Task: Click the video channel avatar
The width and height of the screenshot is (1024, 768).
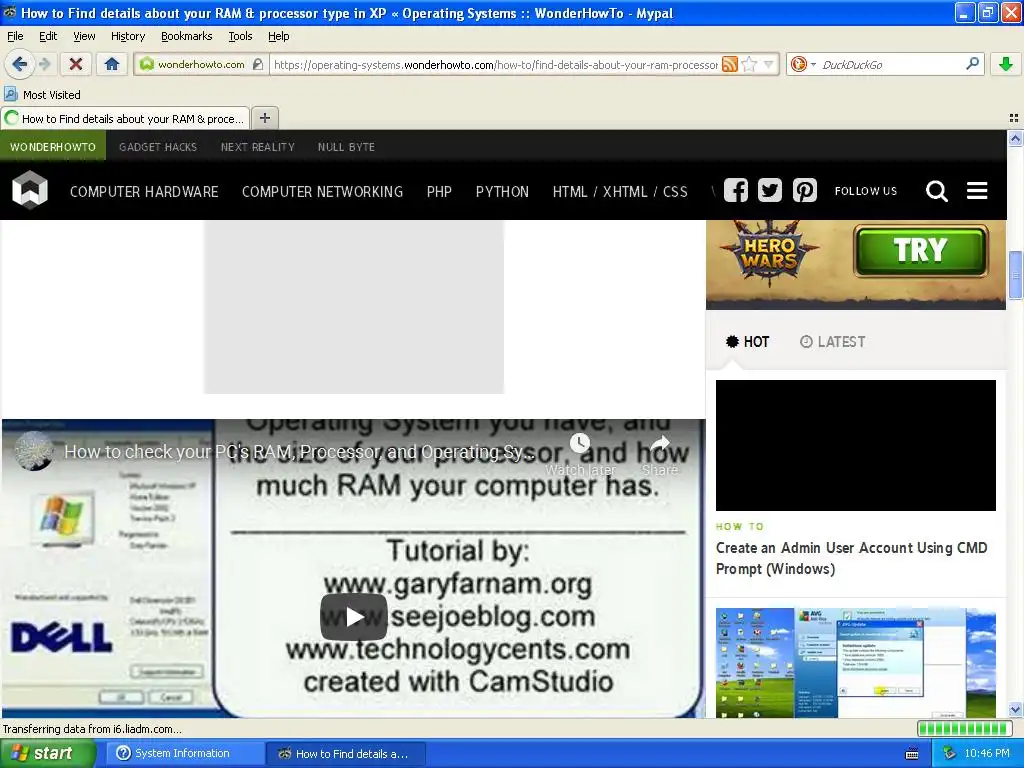Action: tap(33, 451)
